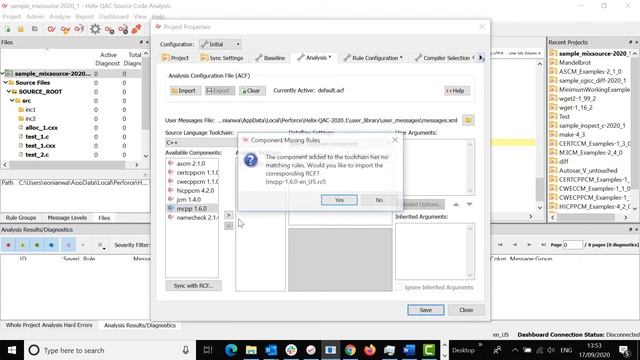Switch to the Compiler Selection tab
640x360 pixels.
pos(443,58)
